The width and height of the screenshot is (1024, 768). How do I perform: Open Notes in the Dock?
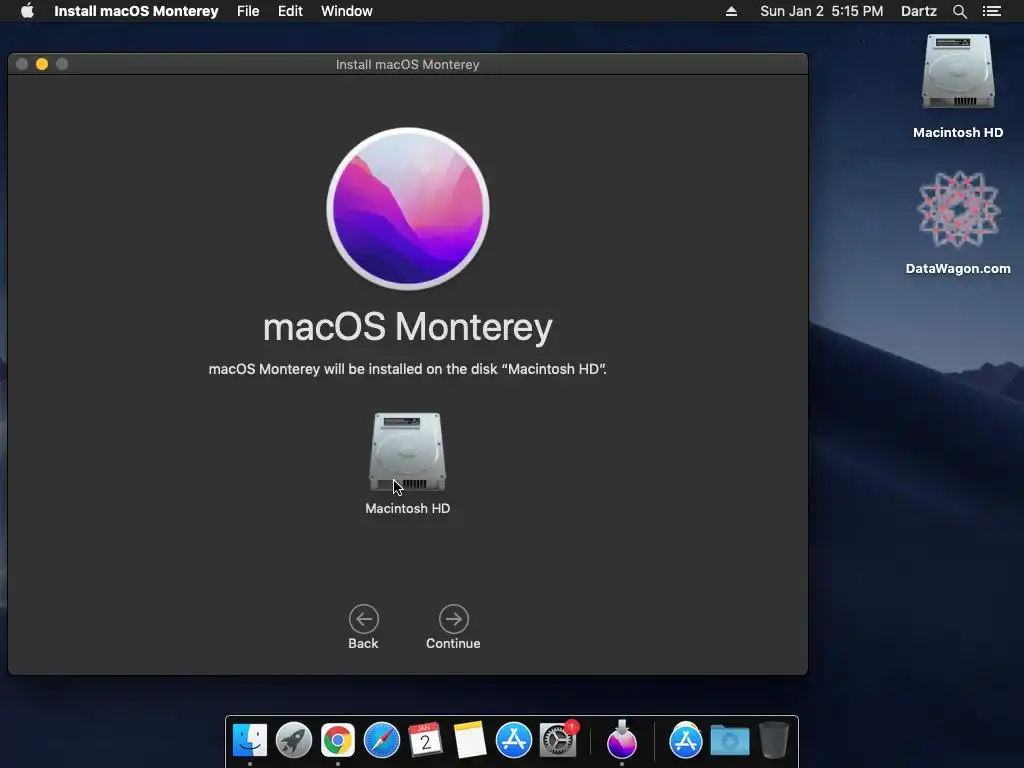point(470,740)
